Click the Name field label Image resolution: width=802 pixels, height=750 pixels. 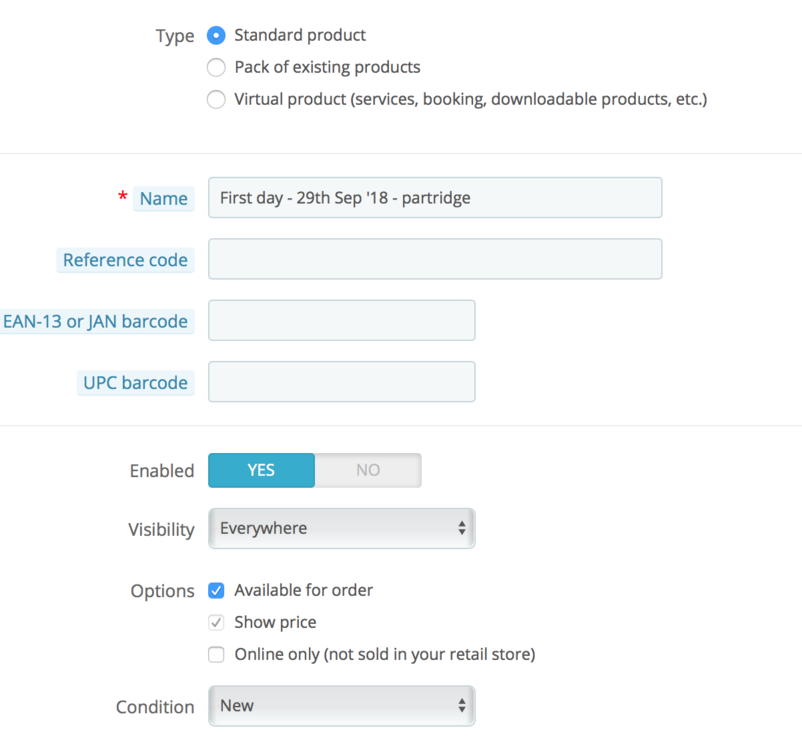[163, 198]
